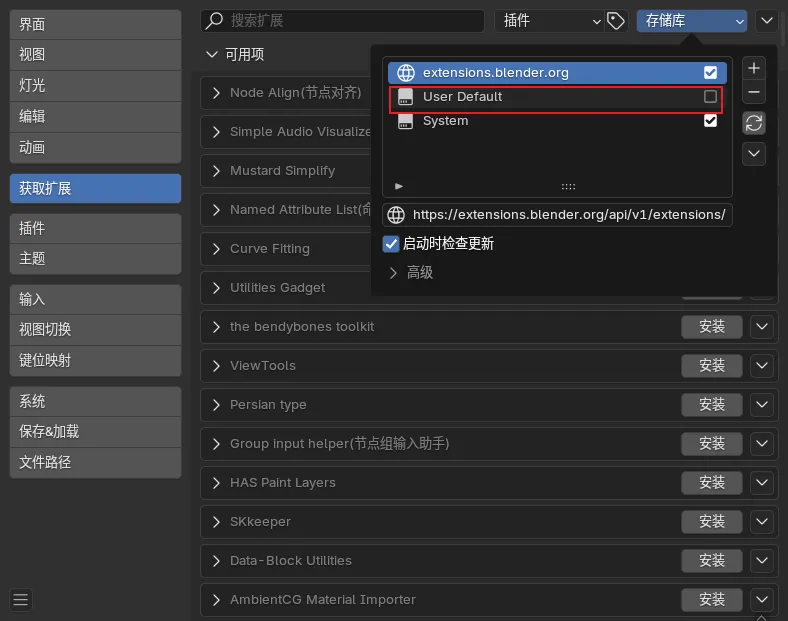Uncheck the extensions.blender.org repository checkbox
This screenshot has height=621, width=788.
click(x=710, y=73)
